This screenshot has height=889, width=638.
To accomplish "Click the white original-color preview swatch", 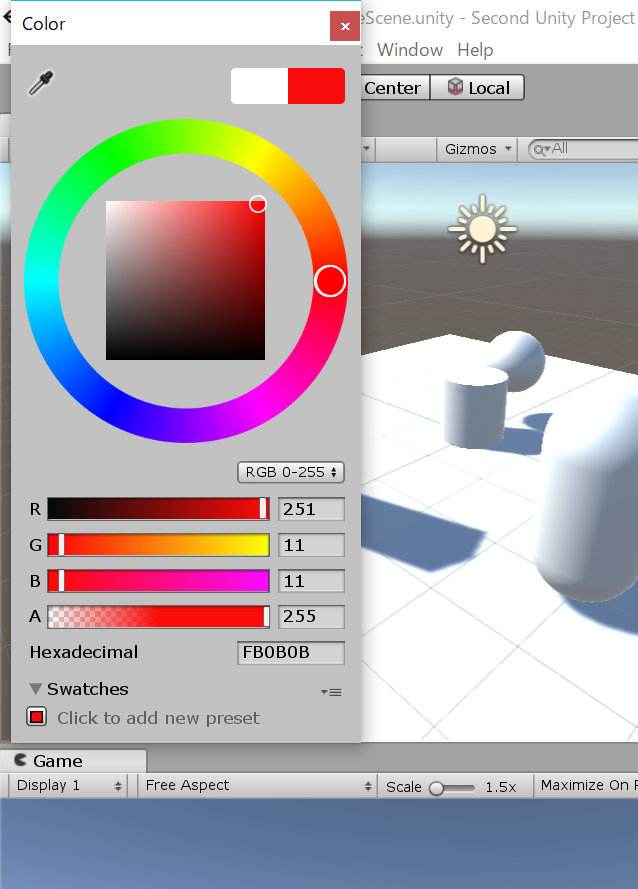I will [260, 86].
